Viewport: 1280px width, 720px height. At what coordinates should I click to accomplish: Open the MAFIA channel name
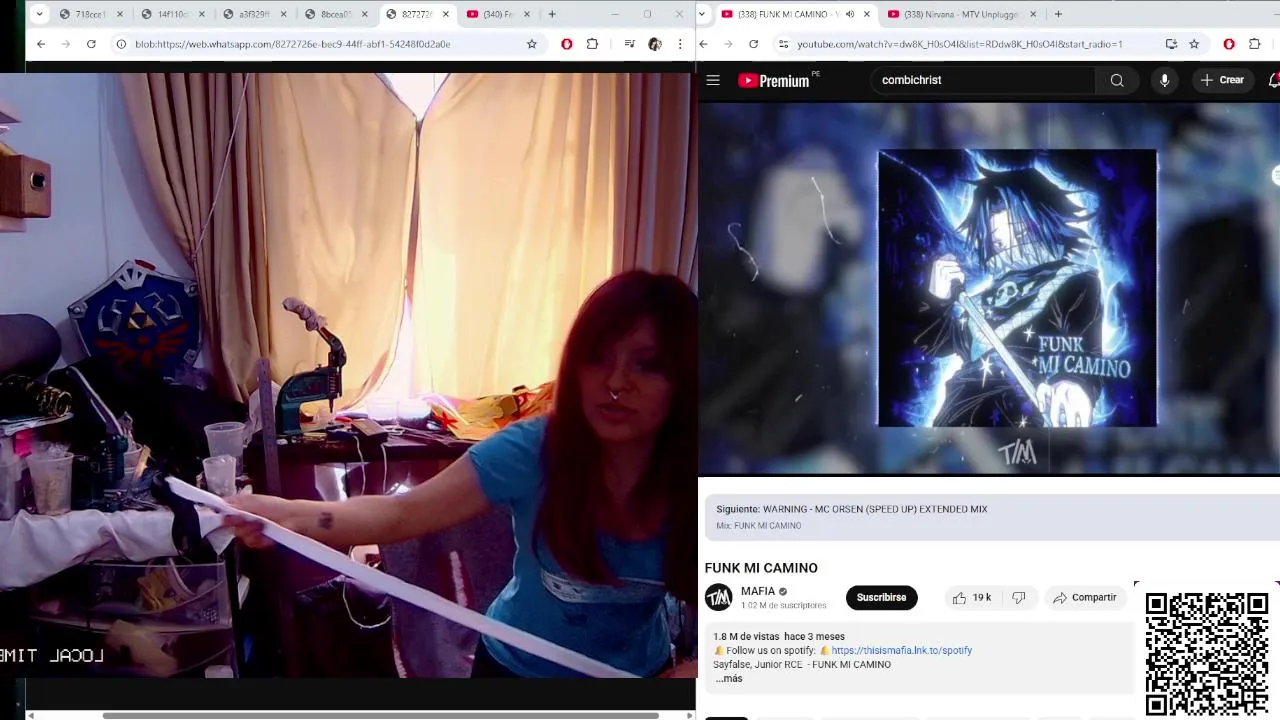758,591
